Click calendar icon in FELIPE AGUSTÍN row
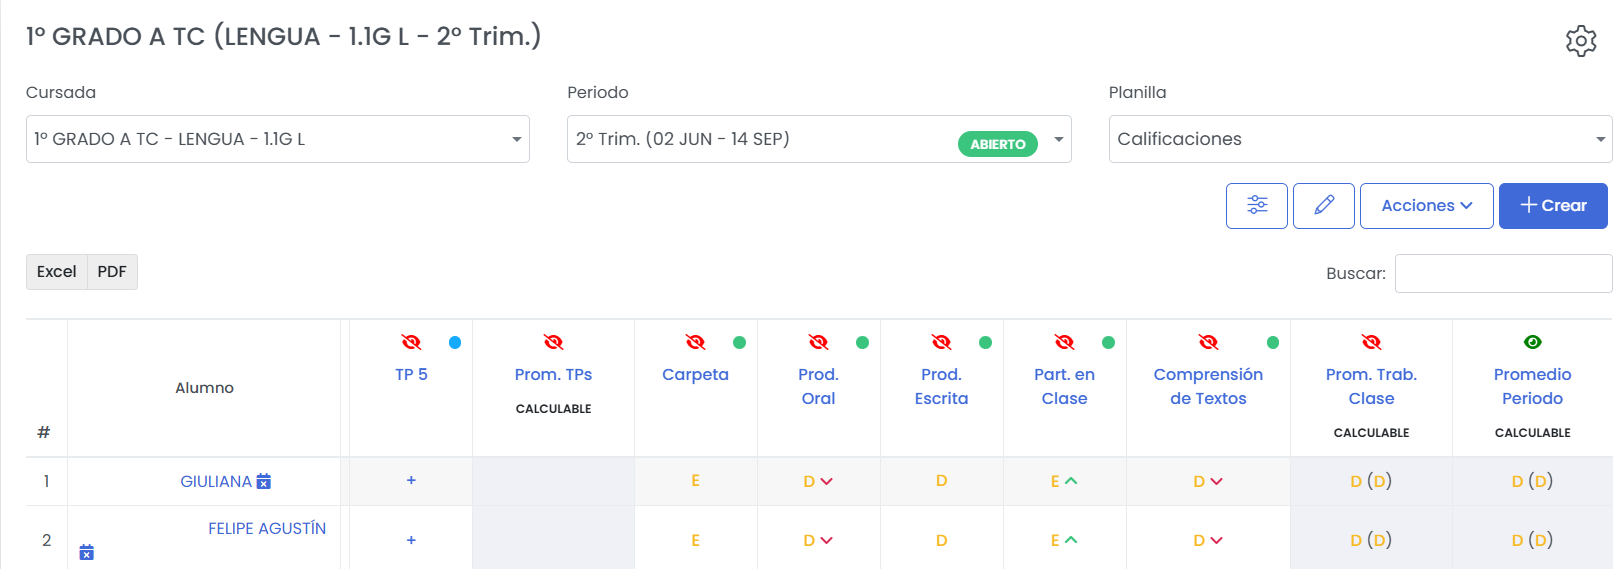 pos(87,552)
